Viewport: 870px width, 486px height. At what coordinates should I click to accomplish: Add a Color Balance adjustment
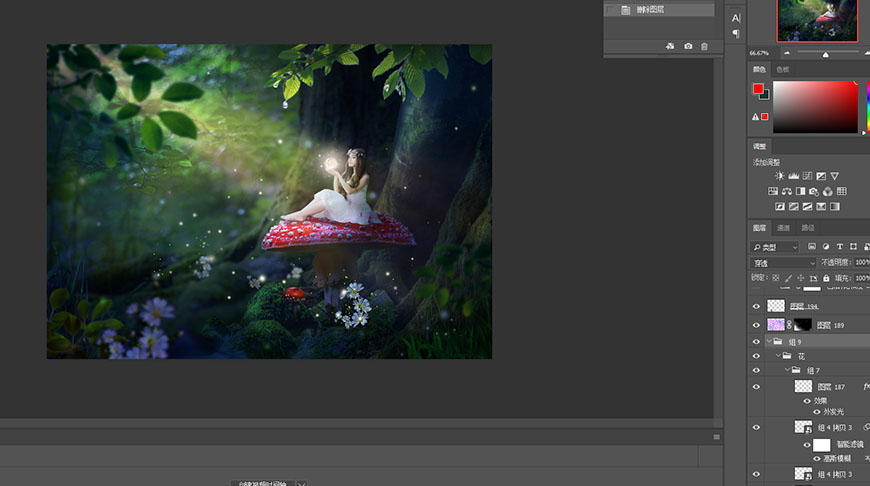click(787, 191)
